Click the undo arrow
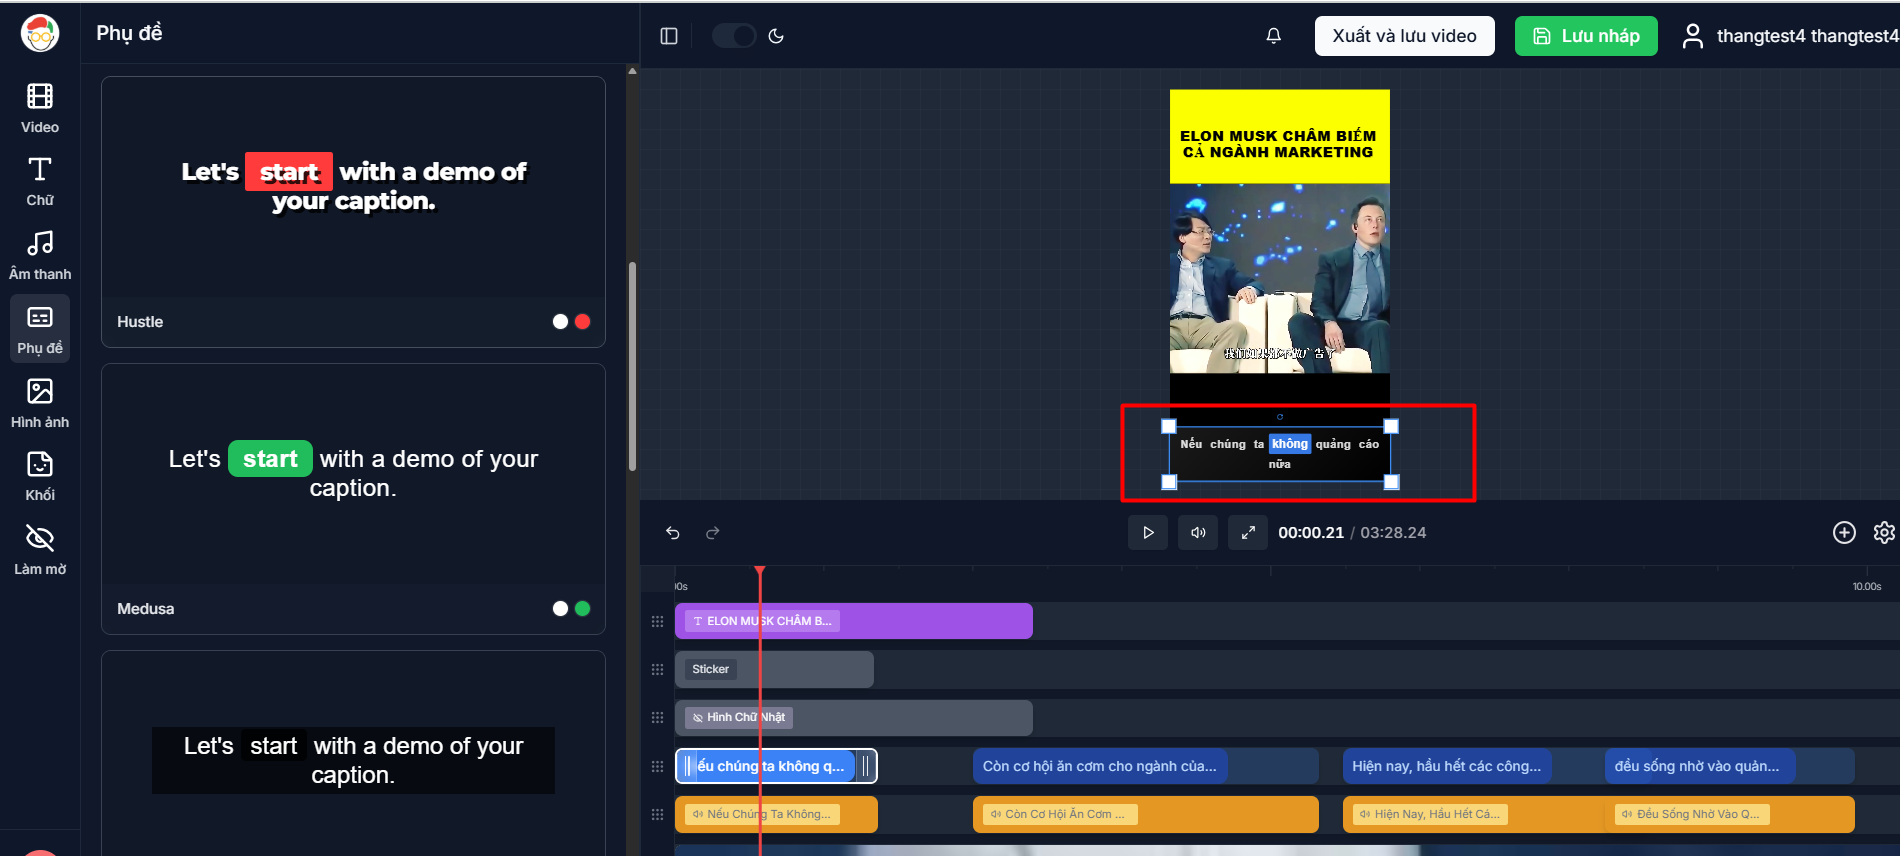 point(673,533)
